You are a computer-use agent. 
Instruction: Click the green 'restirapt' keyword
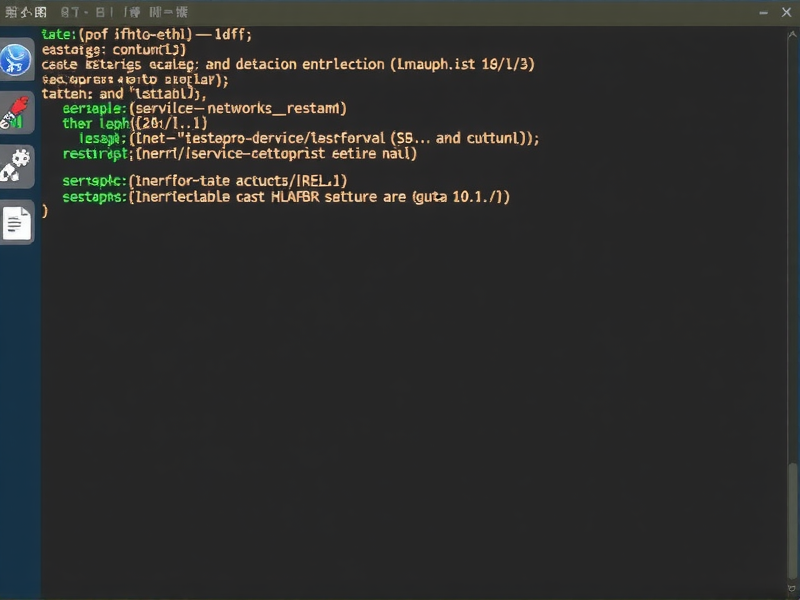tap(96, 154)
